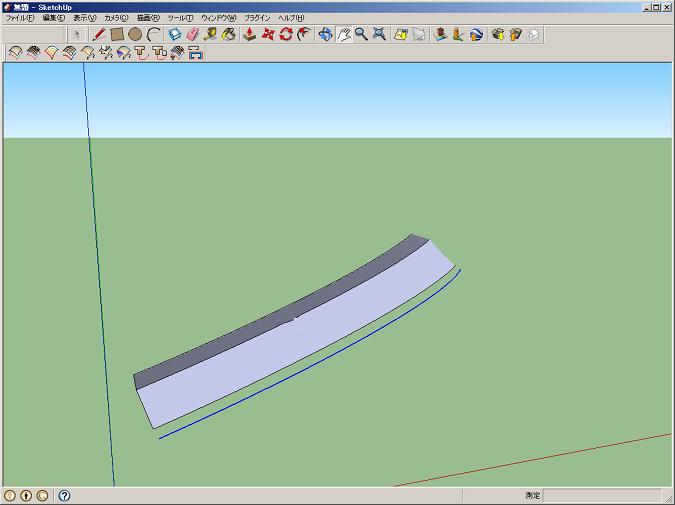Activate the Push/Pull tool
Screen dimensions: 675x505
[x=250, y=34]
